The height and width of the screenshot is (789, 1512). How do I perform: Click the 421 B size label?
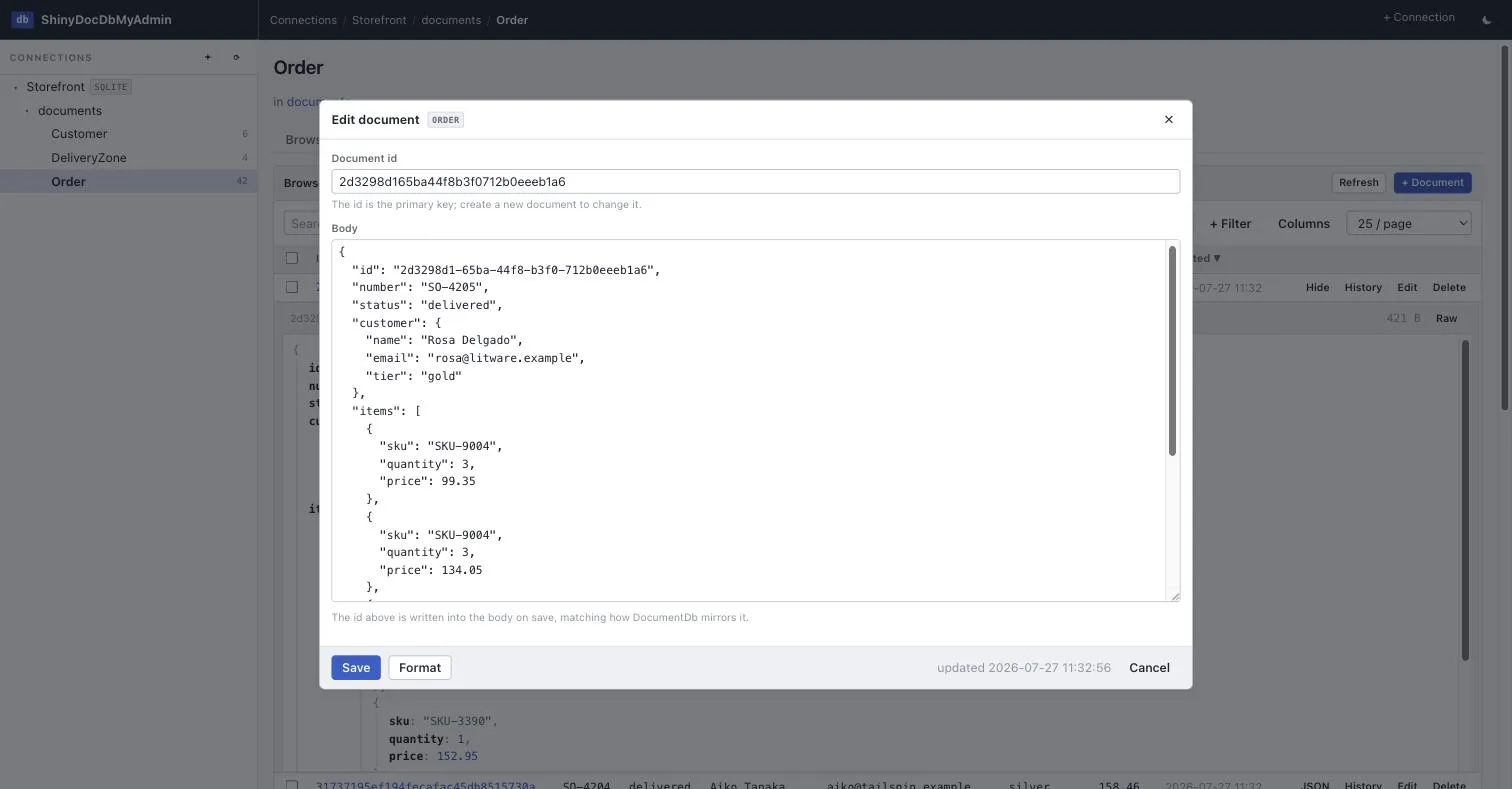[1403, 318]
